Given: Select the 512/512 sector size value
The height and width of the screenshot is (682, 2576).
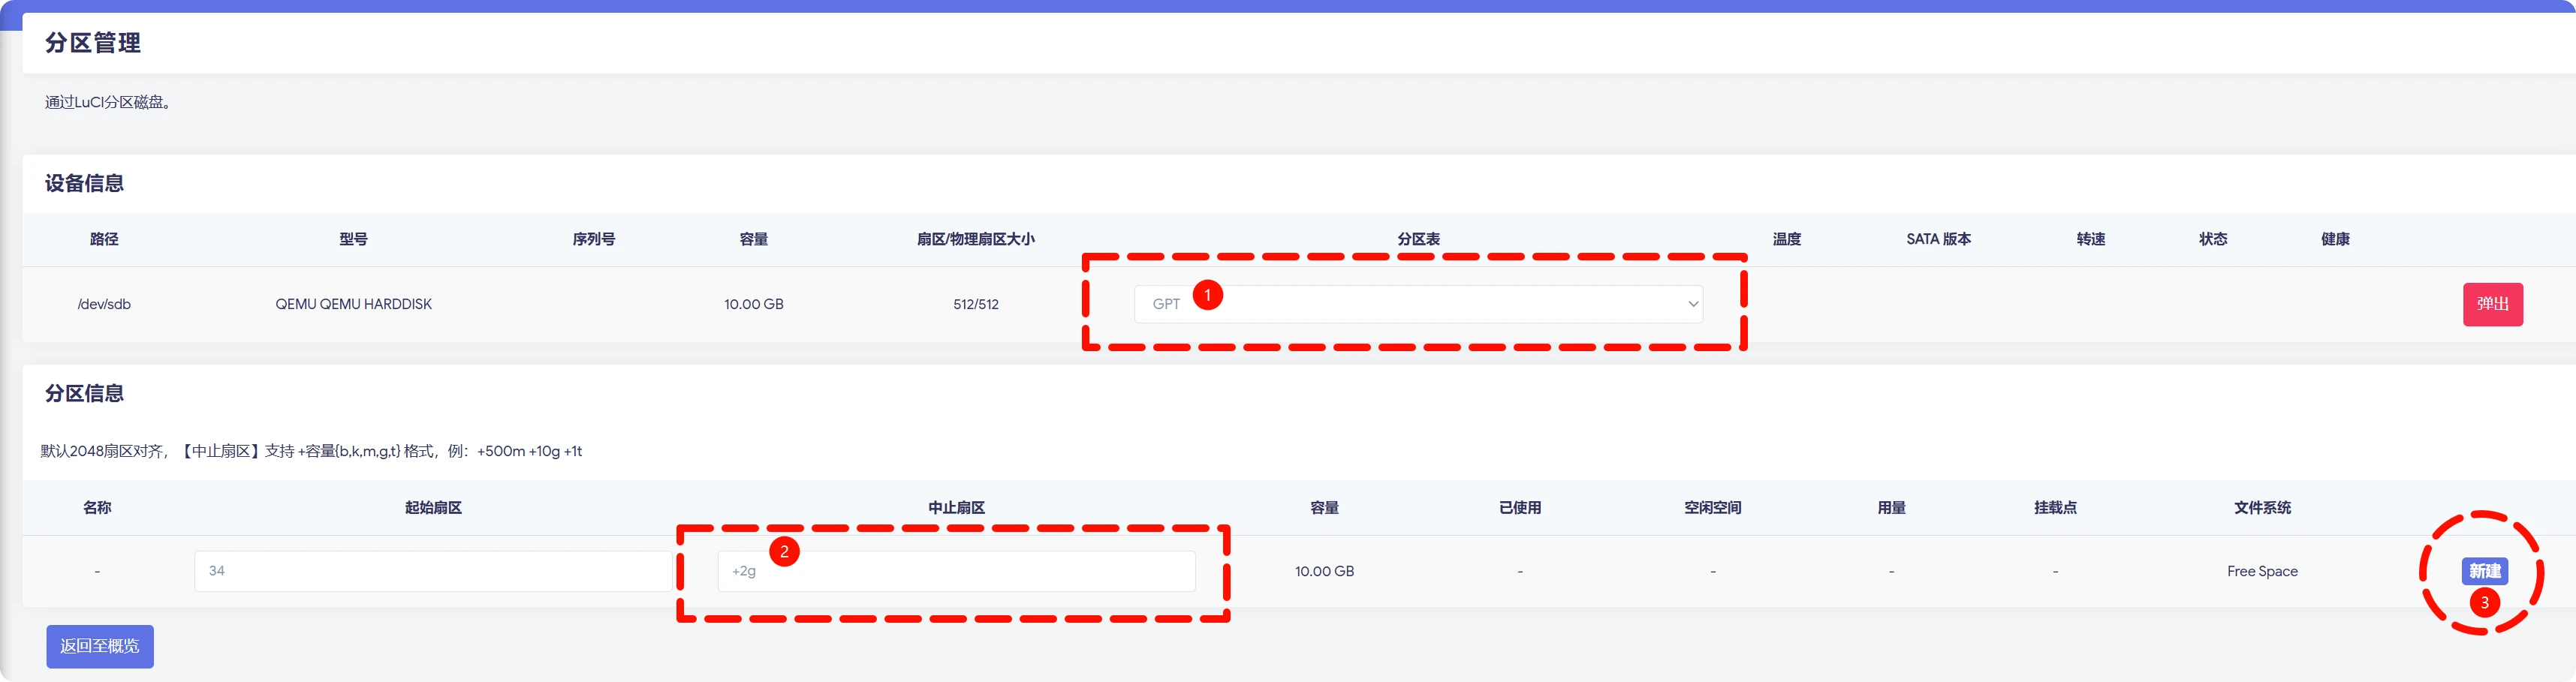Looking at the screenshot, I should pos(976,304).
